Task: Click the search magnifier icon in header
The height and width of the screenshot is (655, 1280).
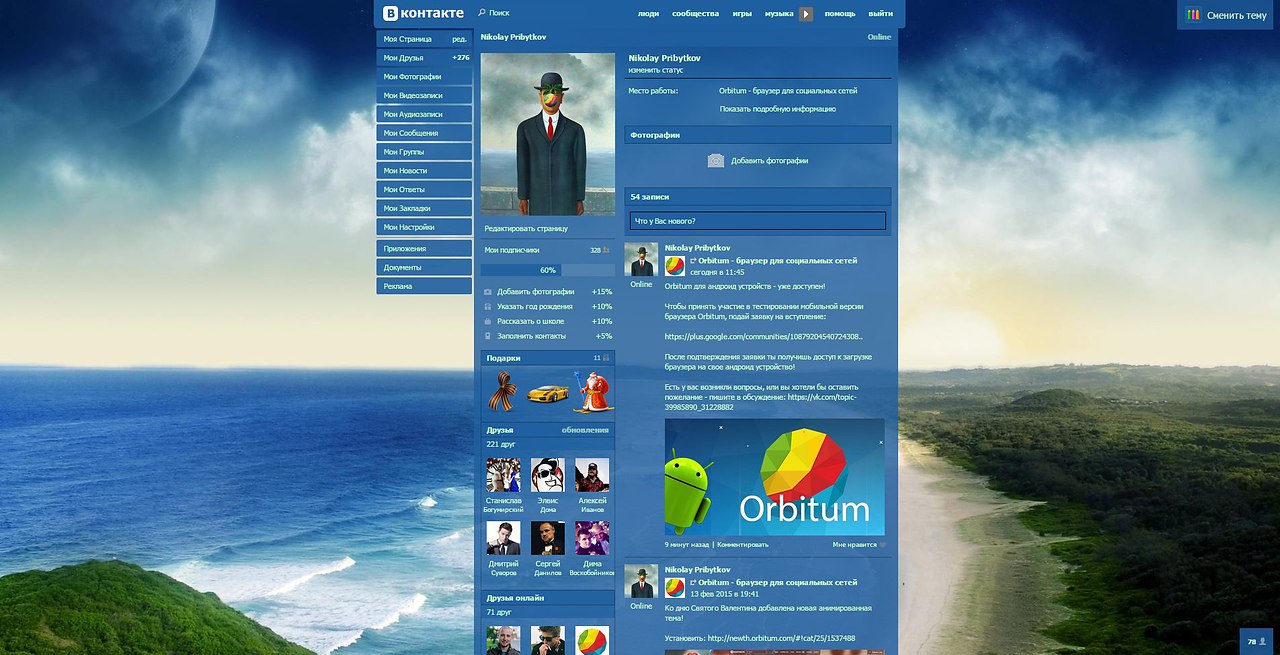Action: pos(482,13)
